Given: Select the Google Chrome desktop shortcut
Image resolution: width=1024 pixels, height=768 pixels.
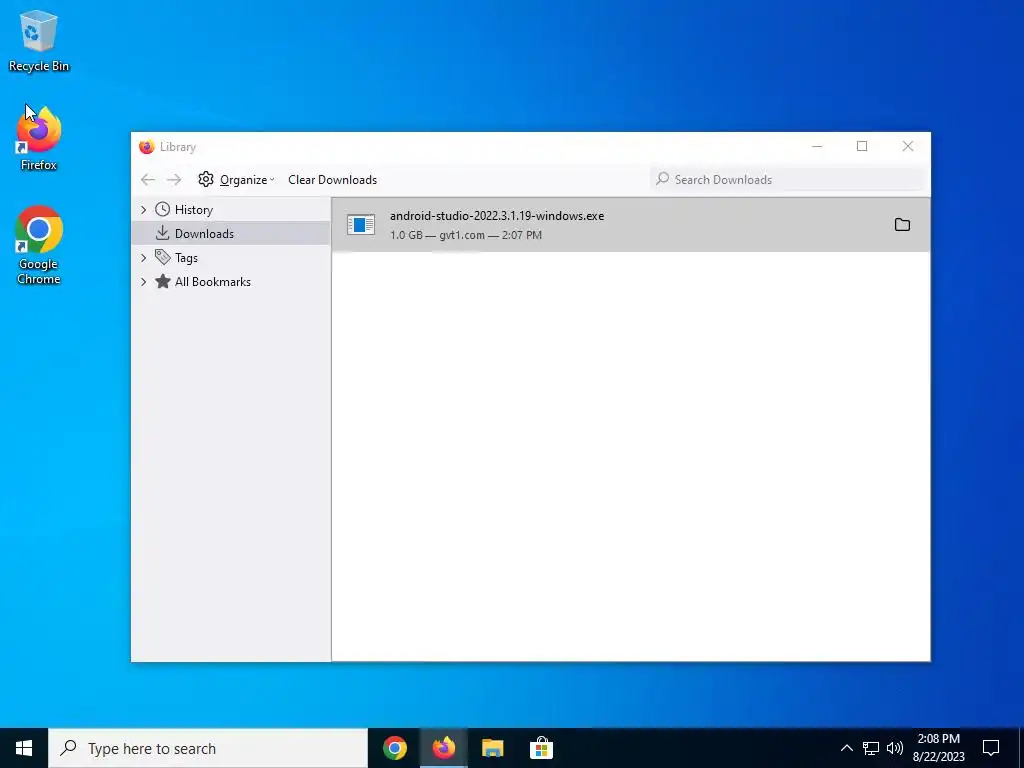Looking at the screenshot, I should (39, 246).
